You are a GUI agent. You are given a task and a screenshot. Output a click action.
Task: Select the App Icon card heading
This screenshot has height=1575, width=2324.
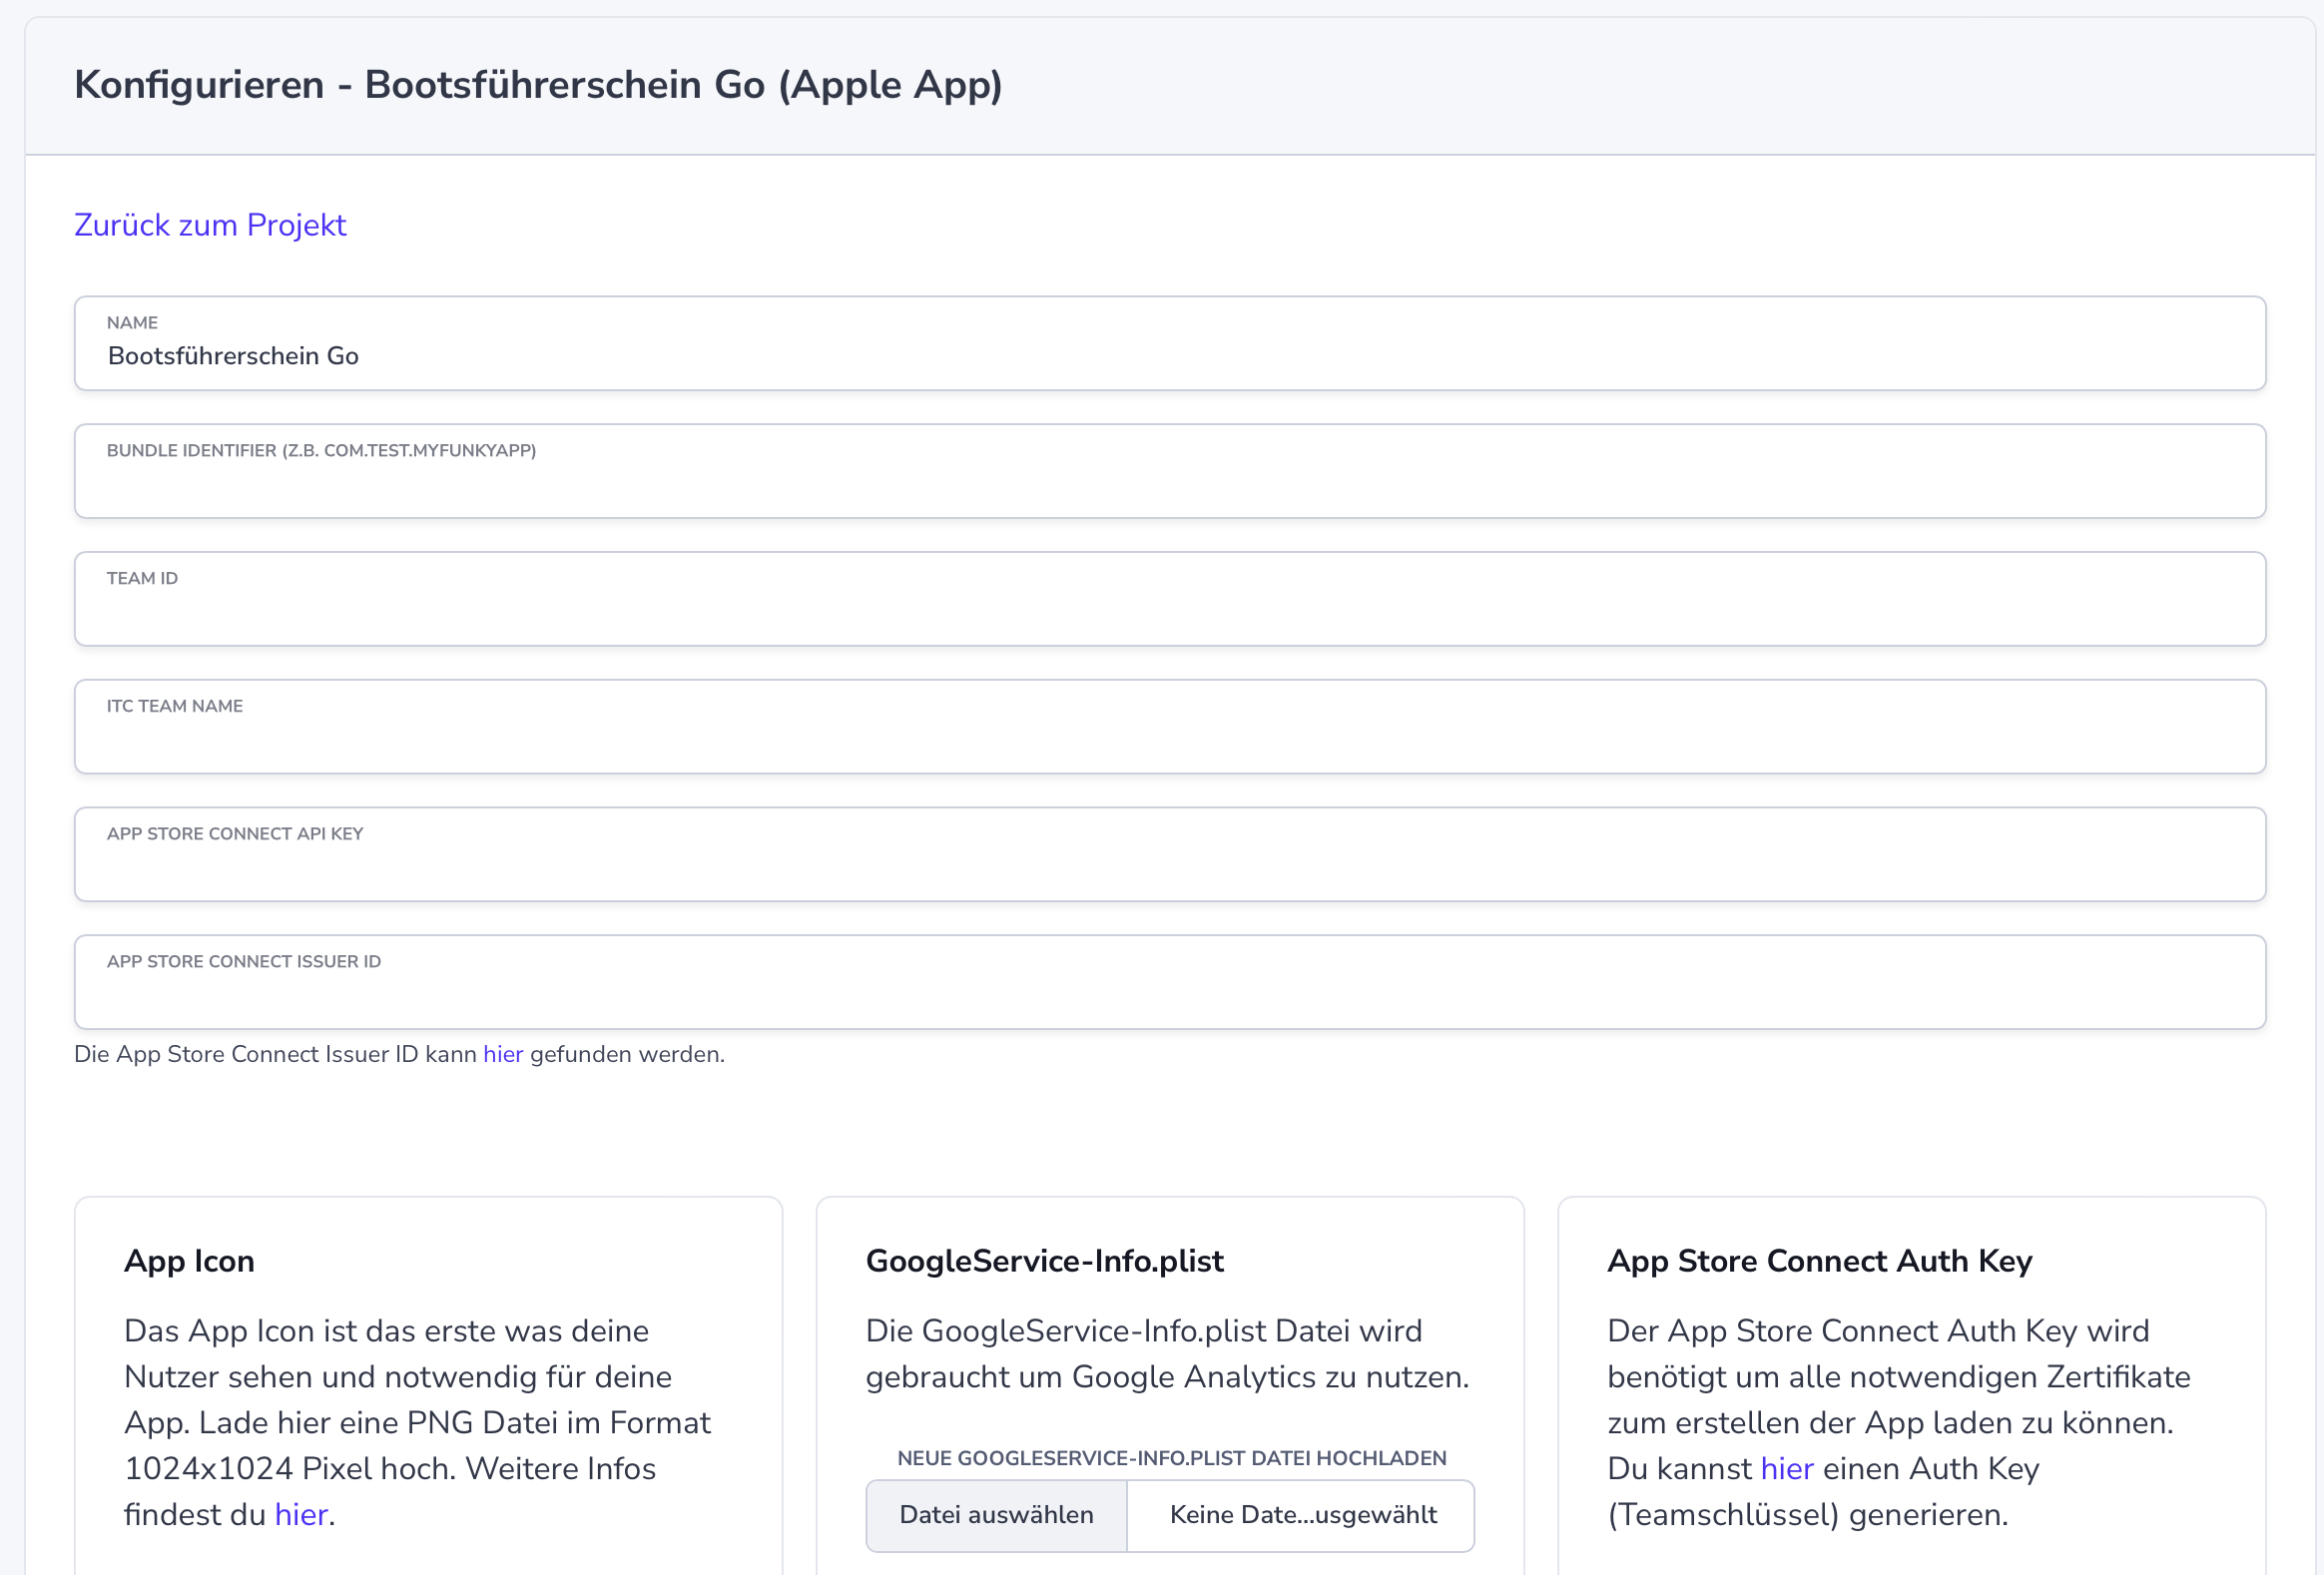click(x=189, y=1261)
